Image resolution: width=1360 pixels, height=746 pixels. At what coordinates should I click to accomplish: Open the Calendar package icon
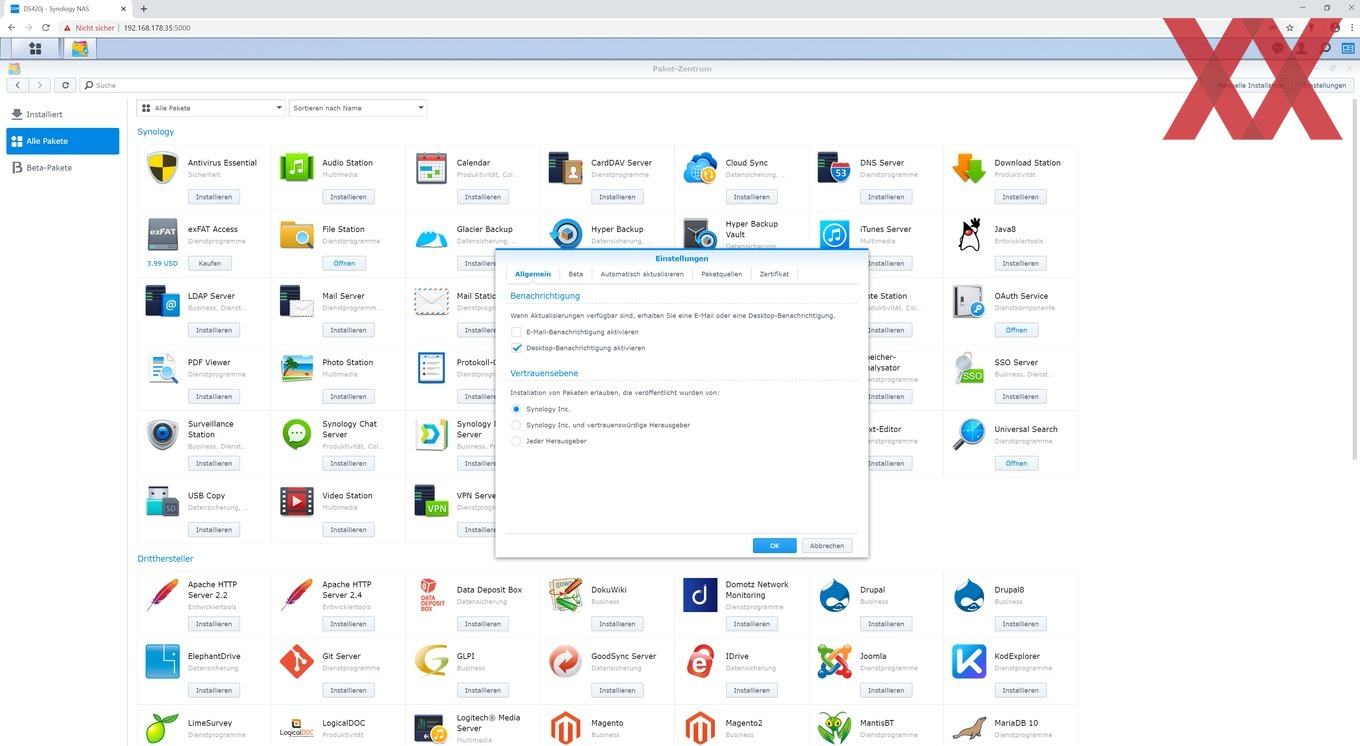click(x=431, y=168)
